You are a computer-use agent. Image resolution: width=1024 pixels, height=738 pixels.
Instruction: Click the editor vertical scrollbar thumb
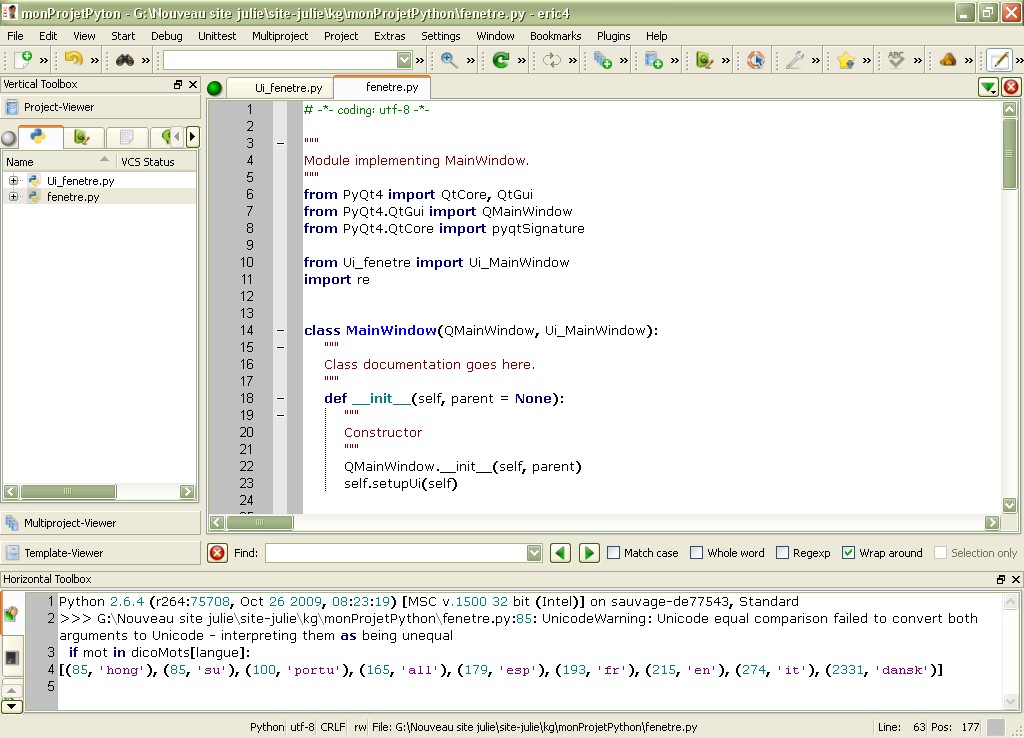[1009, 153]
